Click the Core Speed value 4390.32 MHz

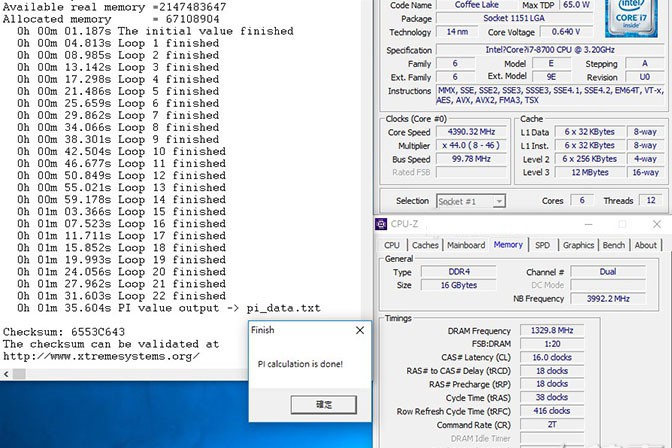471,132
